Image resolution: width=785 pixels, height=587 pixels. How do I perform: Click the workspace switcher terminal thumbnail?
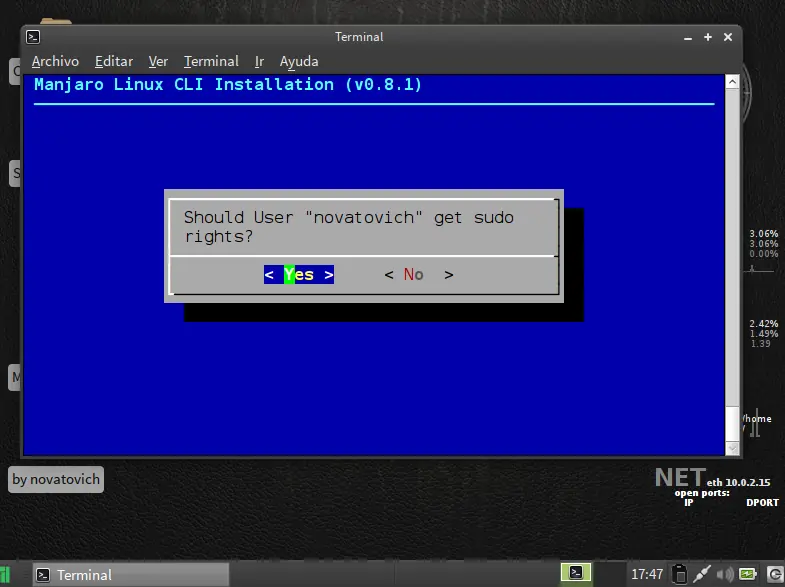(x=576, y=572)
